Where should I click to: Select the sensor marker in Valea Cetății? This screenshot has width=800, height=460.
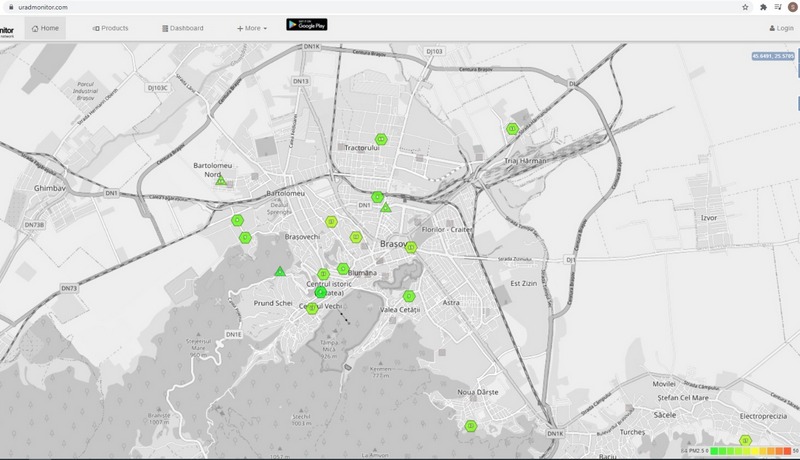(x=409, y=296)
